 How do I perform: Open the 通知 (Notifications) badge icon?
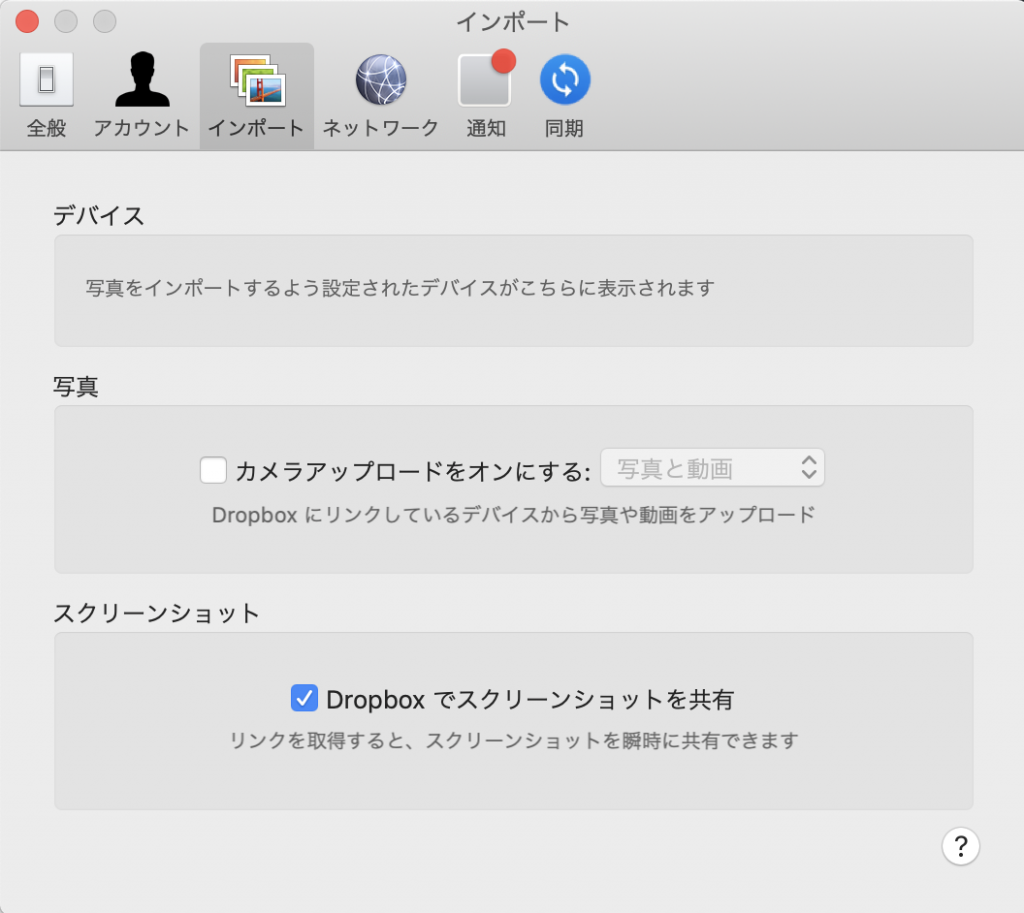click(x=487, y=78)
